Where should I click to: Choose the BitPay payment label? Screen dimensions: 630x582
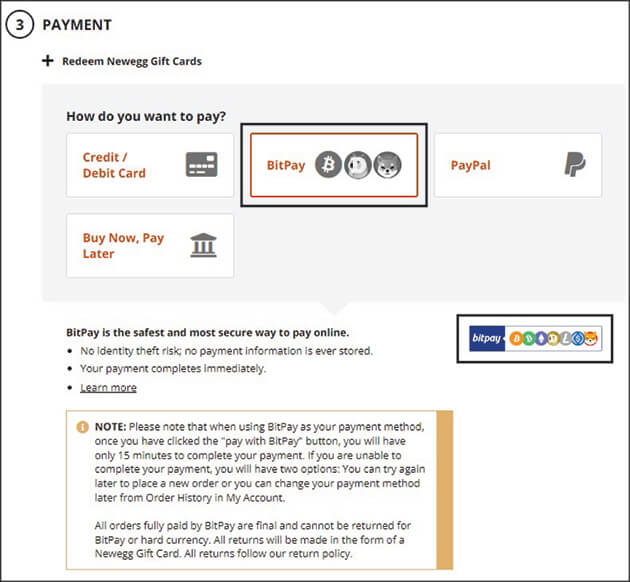[x=286, y=165]
